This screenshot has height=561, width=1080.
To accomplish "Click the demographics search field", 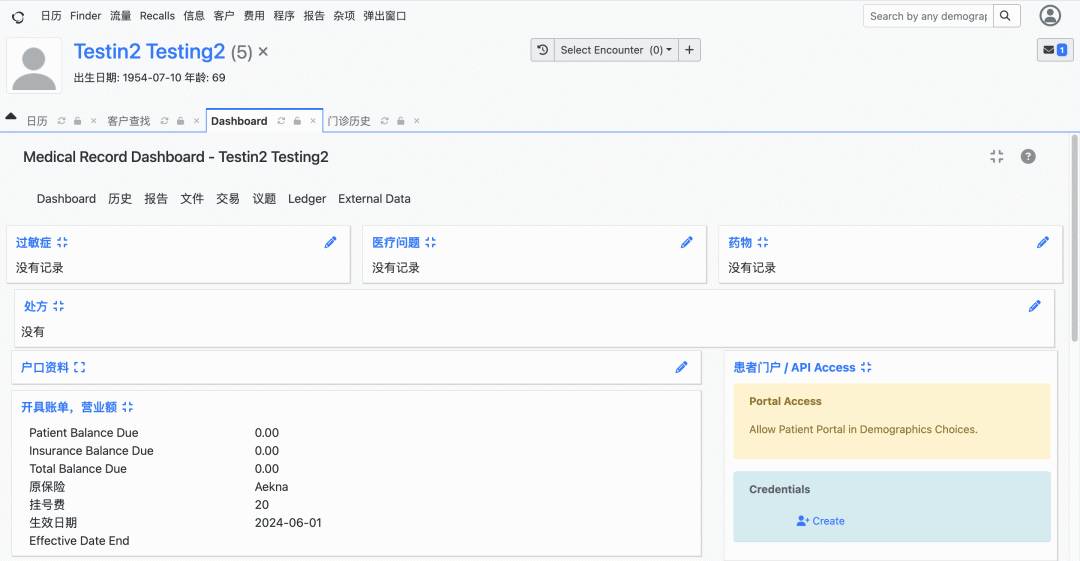I will 928,16.
